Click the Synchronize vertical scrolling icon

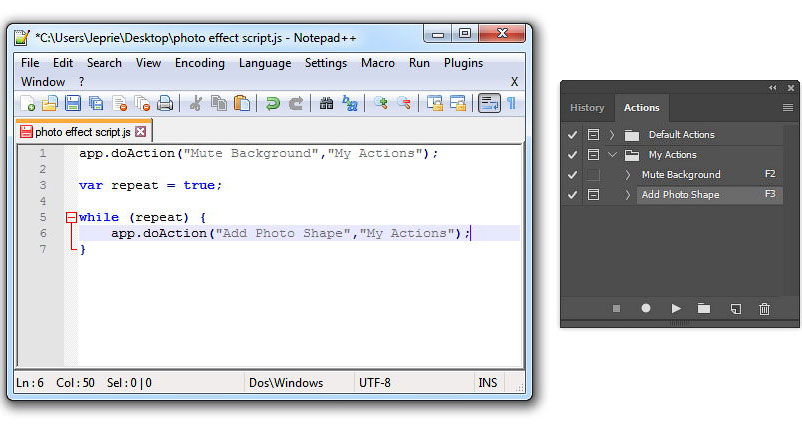pos(434,103)
